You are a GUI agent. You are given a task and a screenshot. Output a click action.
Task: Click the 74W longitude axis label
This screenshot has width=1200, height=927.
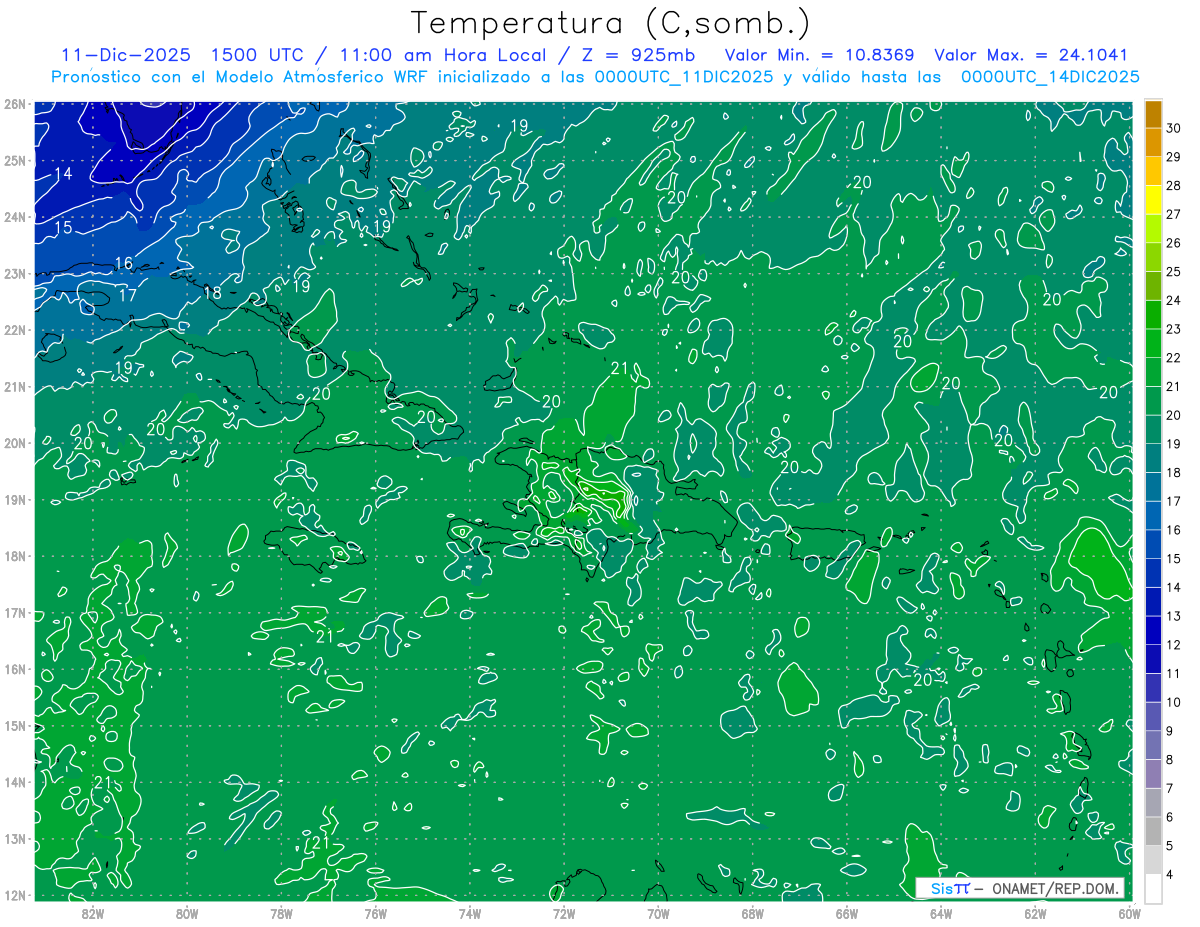[470, 913]
